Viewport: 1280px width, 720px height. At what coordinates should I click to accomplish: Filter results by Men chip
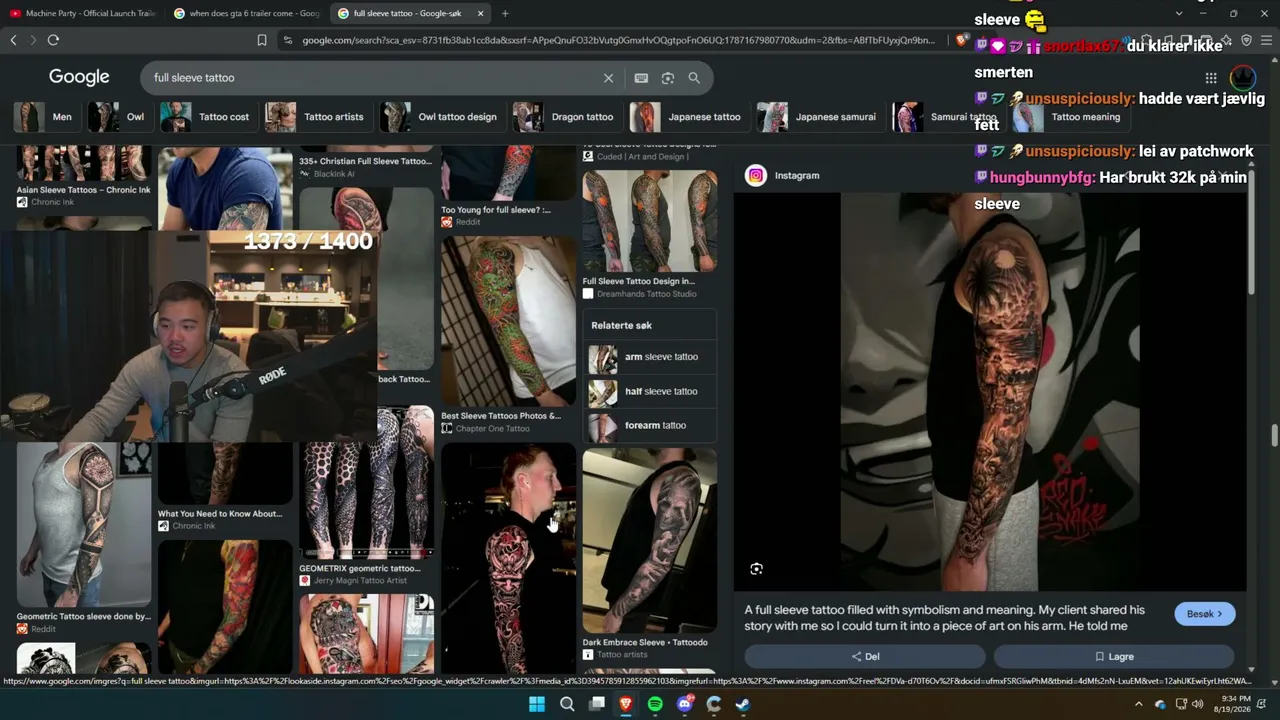(45, 117)
